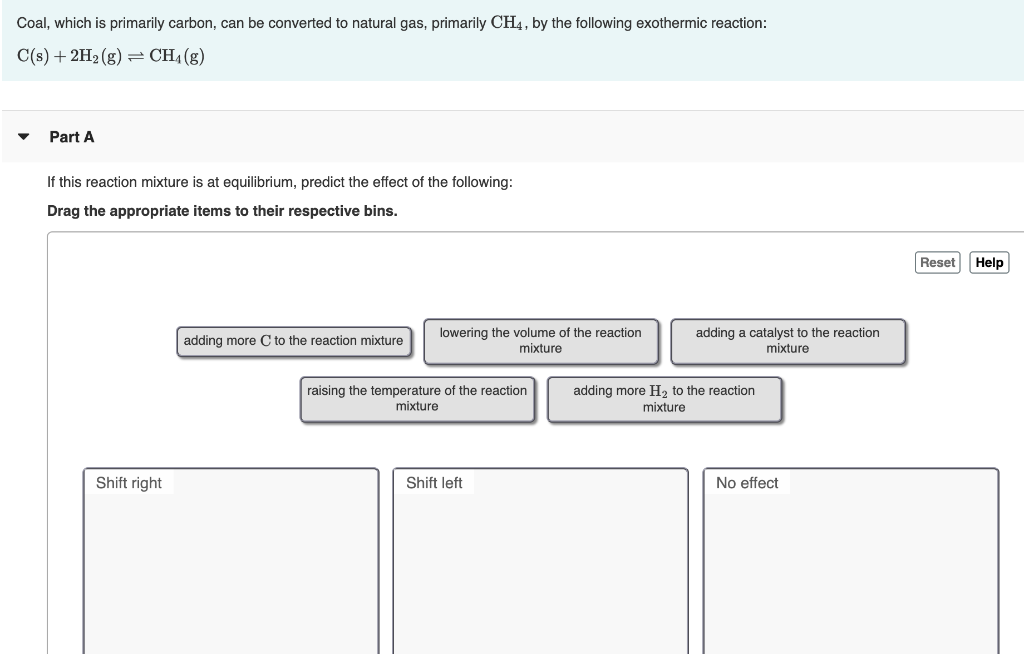Click the 'Shift right' bin label

[x=129, y=483]
